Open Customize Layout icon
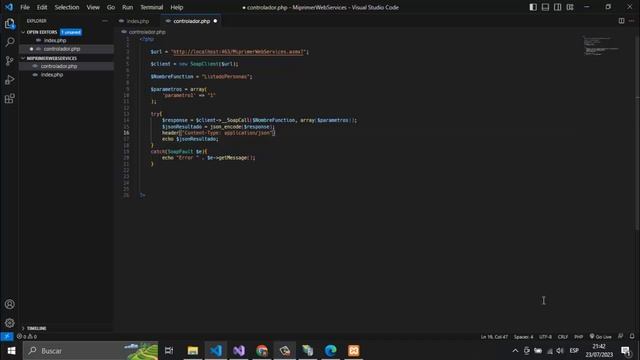 coord(570,7)
